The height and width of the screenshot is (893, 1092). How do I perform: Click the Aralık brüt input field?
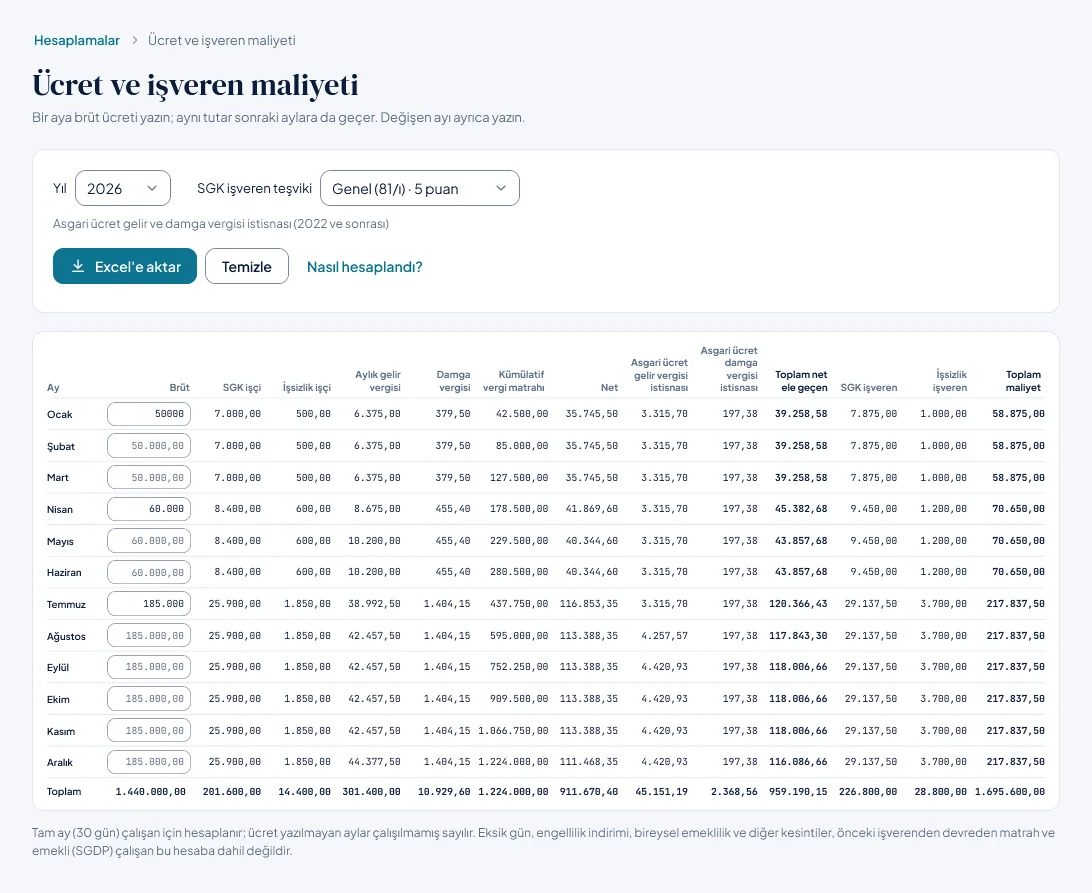[149, 762]
